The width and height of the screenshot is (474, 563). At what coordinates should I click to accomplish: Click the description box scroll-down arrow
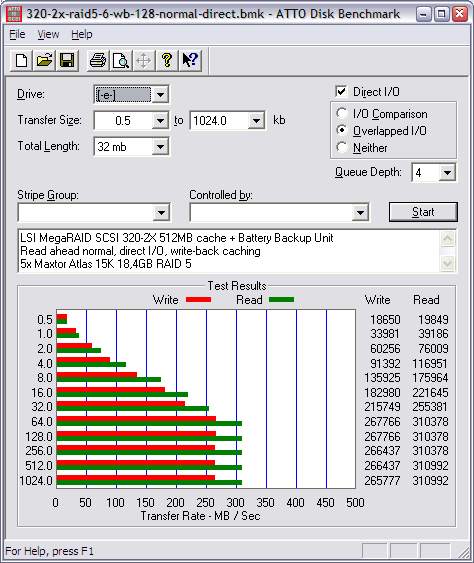tap(448, 264)
